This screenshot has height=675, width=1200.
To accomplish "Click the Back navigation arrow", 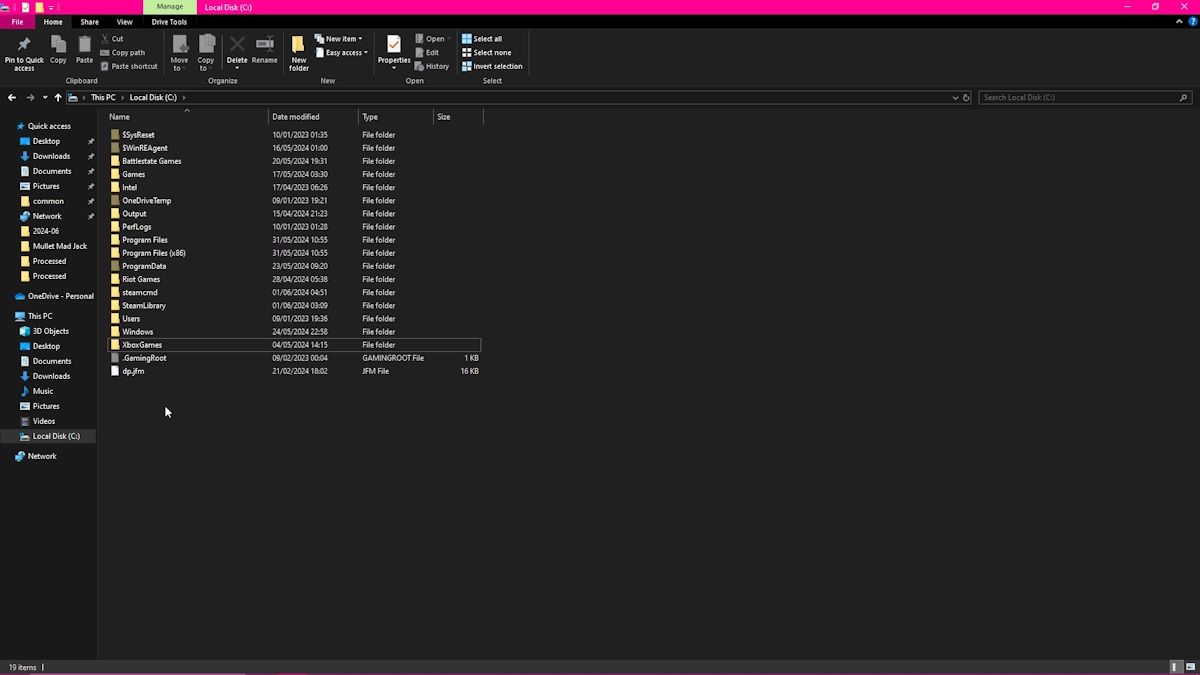I will point(12,97).
